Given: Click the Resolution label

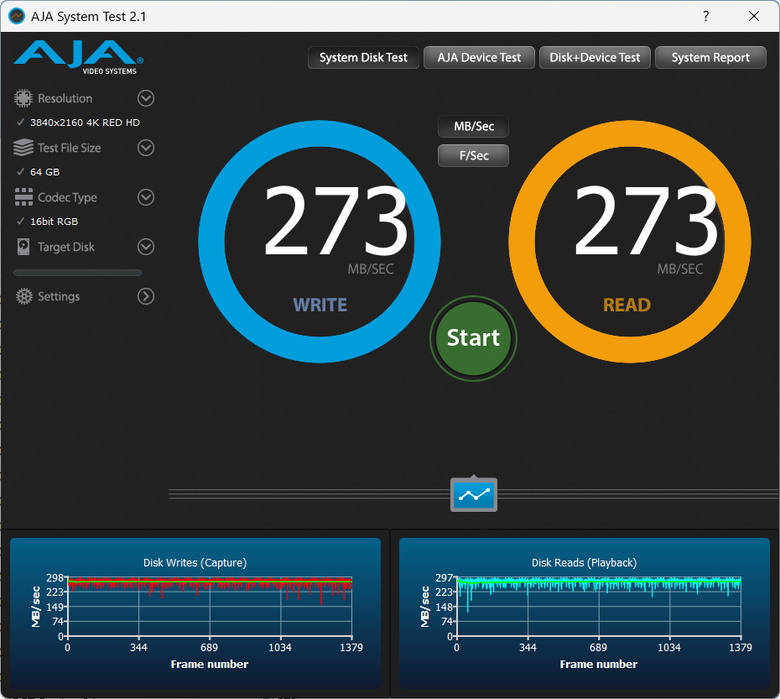Looking at the screenshot, I should pos(65,99).
